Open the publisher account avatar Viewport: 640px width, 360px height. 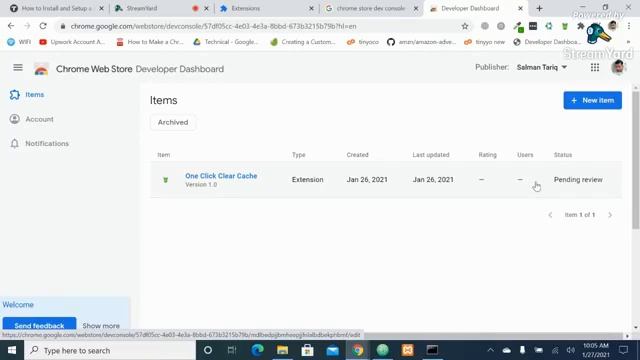click(618, 67)
